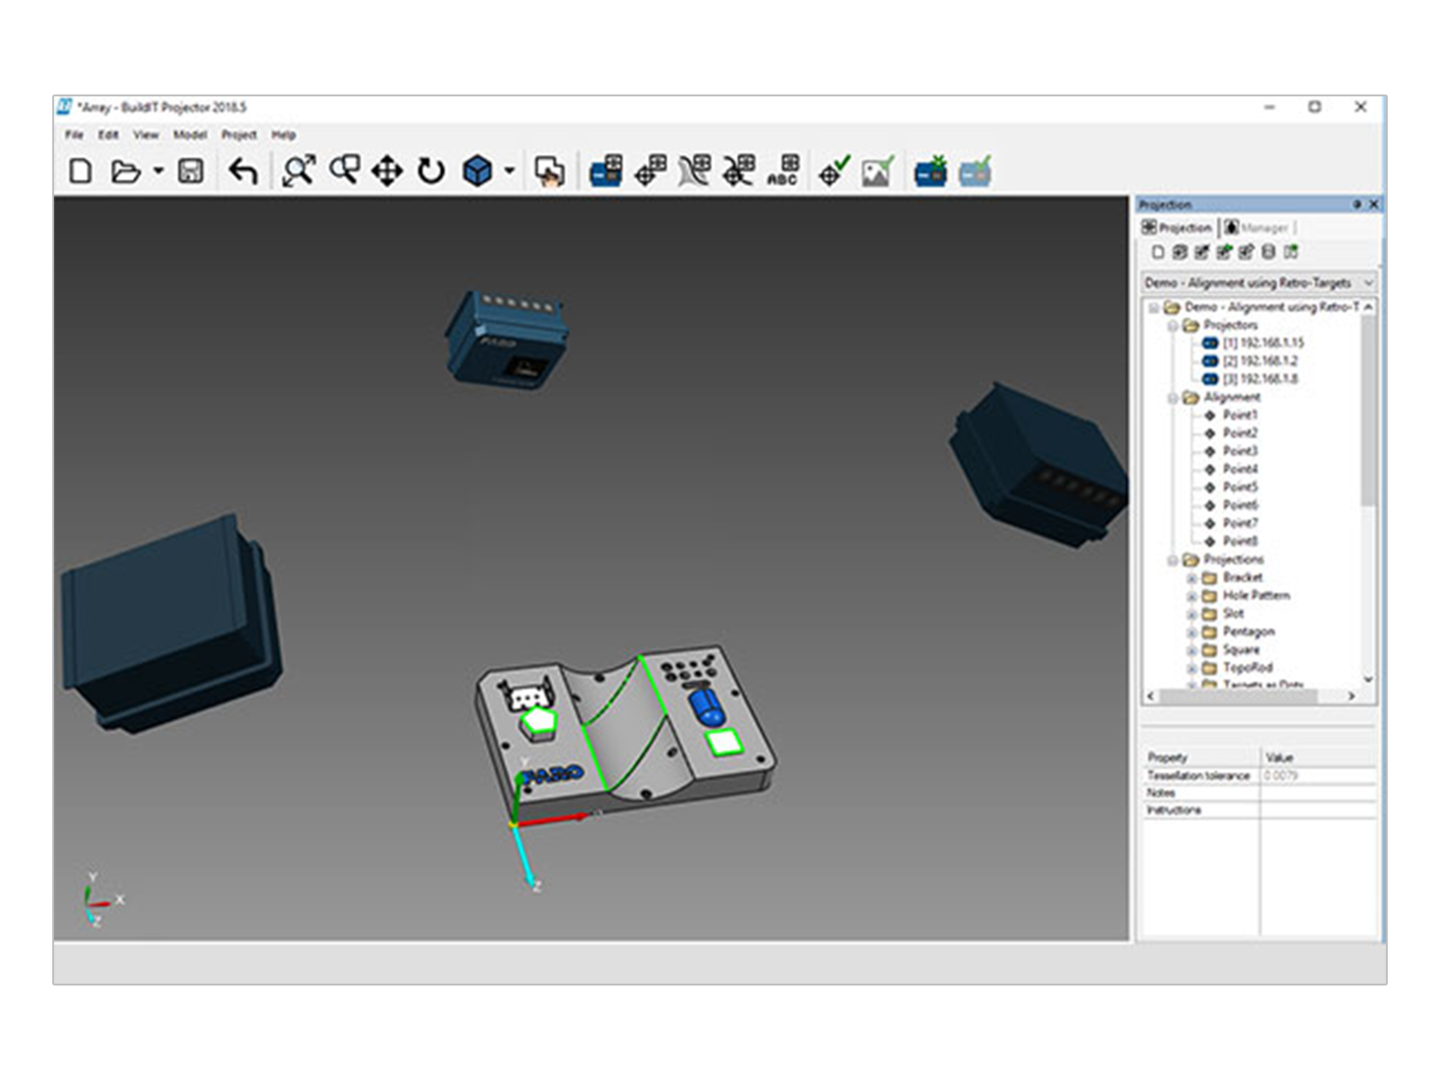The width and height of the screenshot is (1440, 1080).
Task: Expand the TopoRod folder
Action: coord(1191,668)
